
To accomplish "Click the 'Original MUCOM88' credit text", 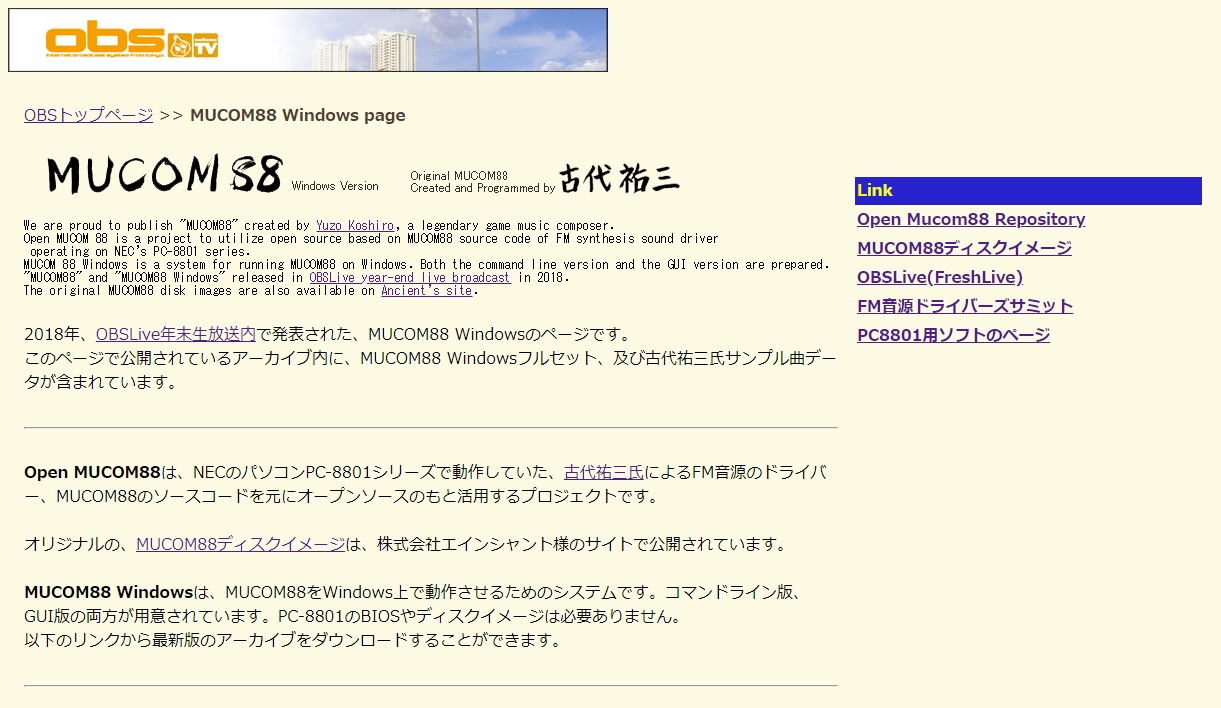I will [459, 176].
